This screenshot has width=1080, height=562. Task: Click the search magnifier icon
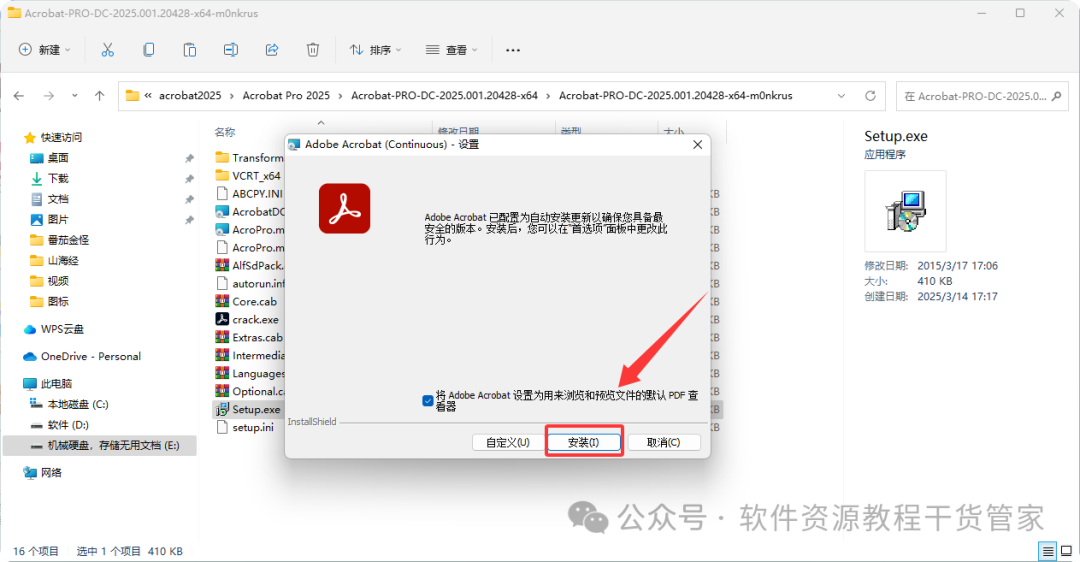pos(1057,96)
